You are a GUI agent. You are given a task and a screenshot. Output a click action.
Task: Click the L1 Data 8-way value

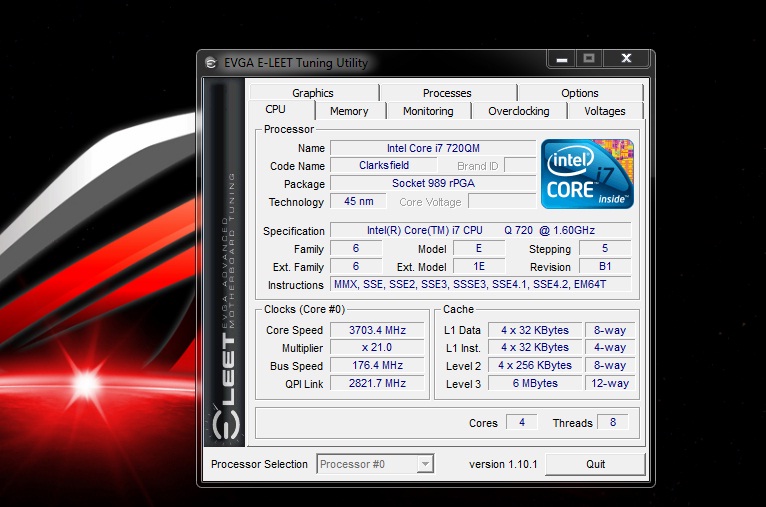pyautogui.click(x=610, y=330)
